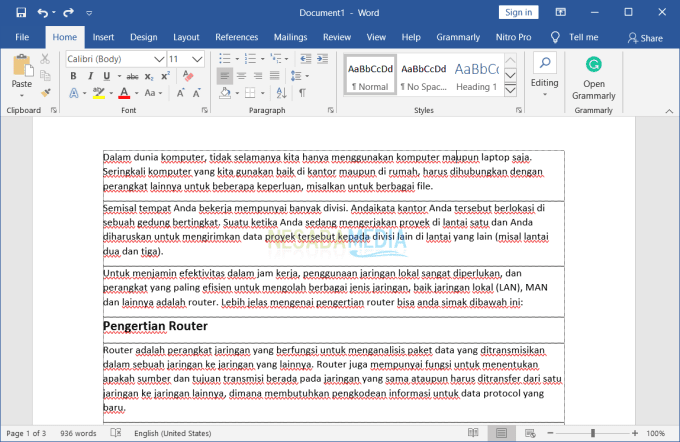Select the Format Painter brush

[45, 92]
